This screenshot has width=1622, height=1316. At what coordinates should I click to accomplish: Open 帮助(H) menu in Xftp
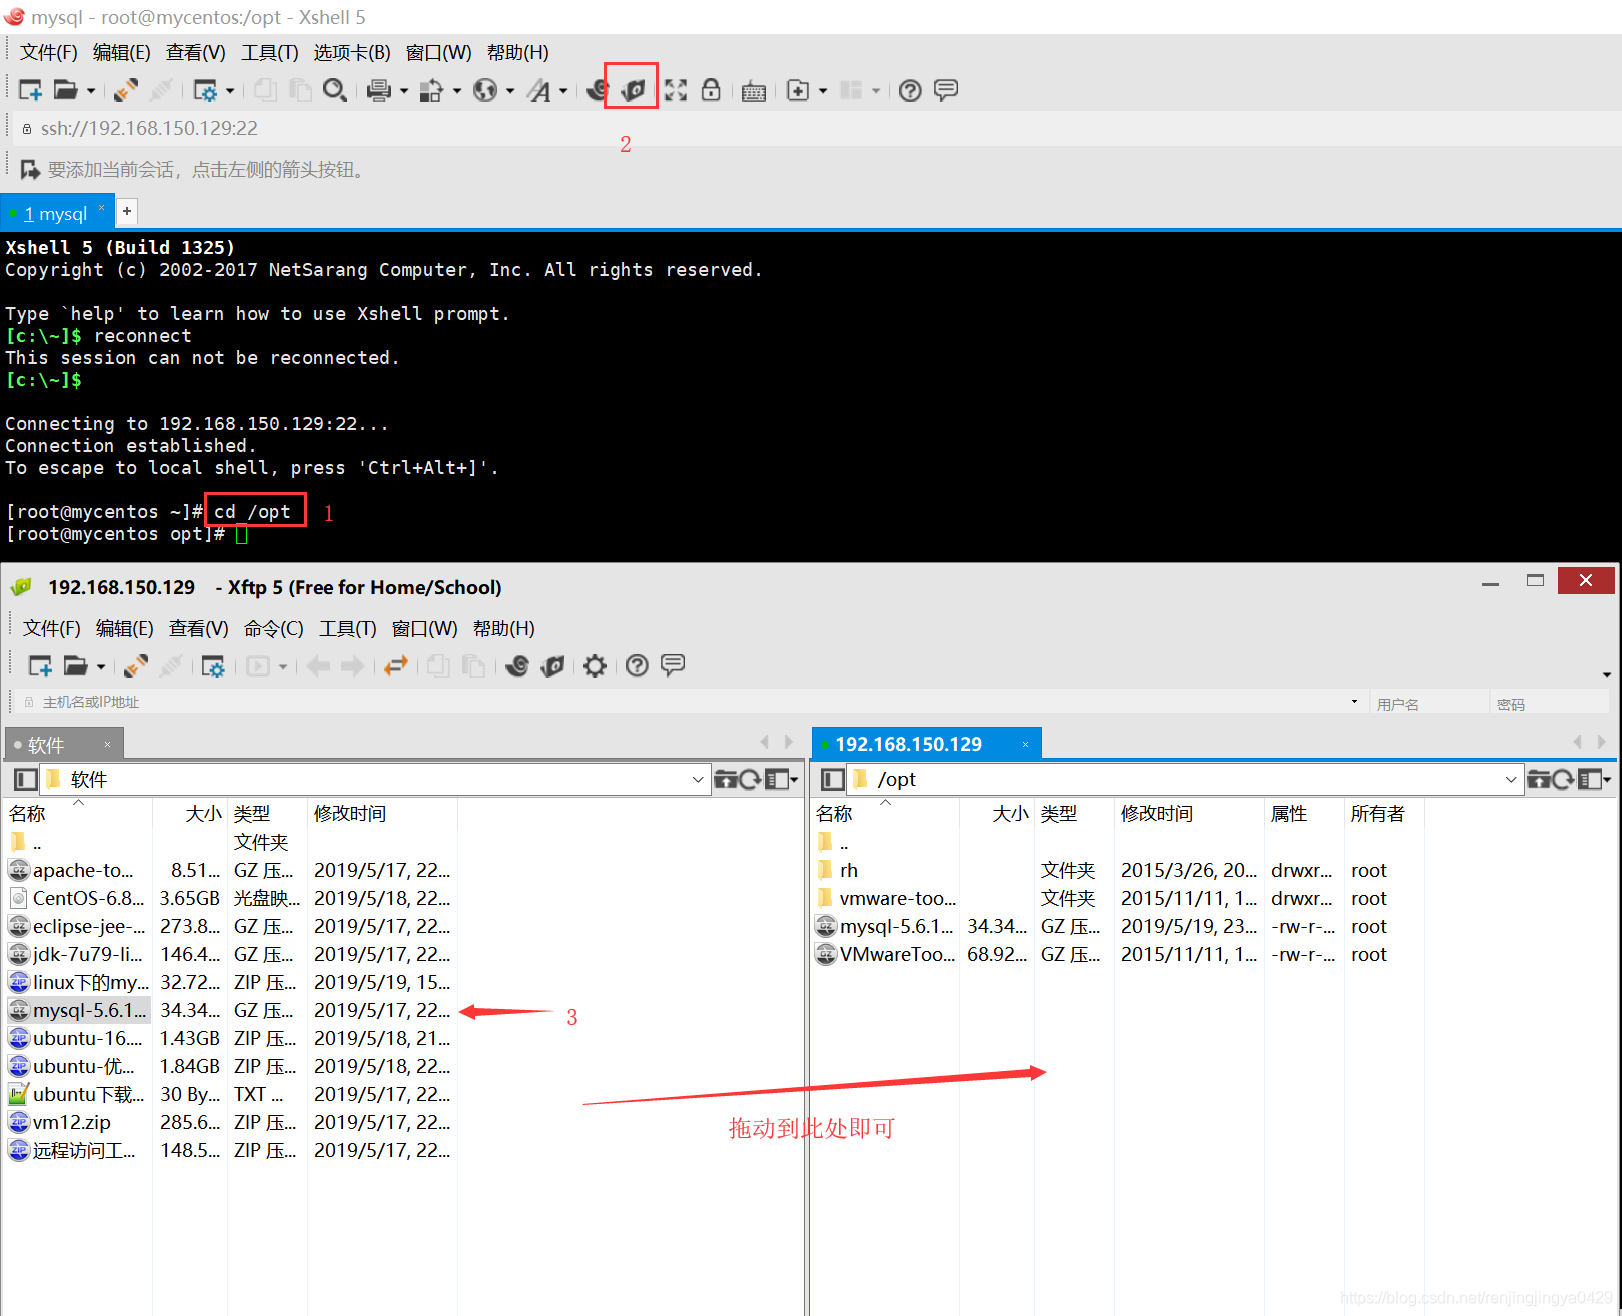click(504, 629)
